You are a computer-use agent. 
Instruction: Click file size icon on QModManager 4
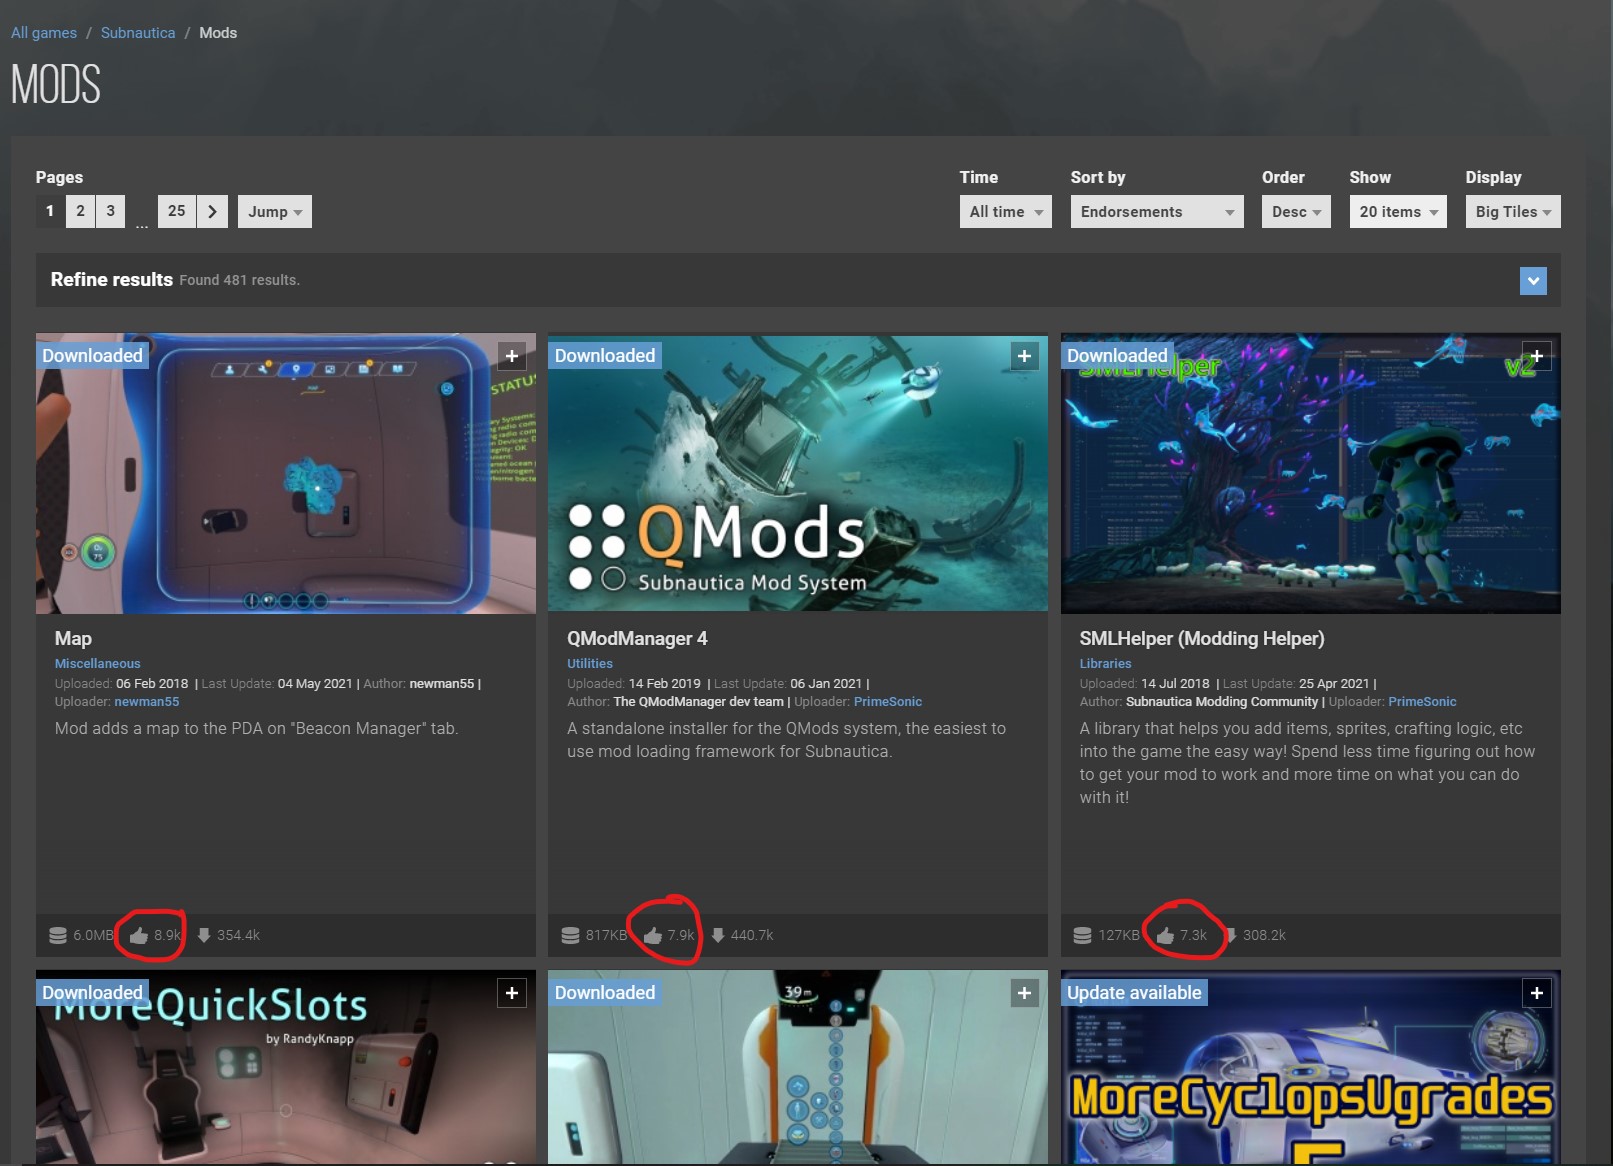click(570, 935)
